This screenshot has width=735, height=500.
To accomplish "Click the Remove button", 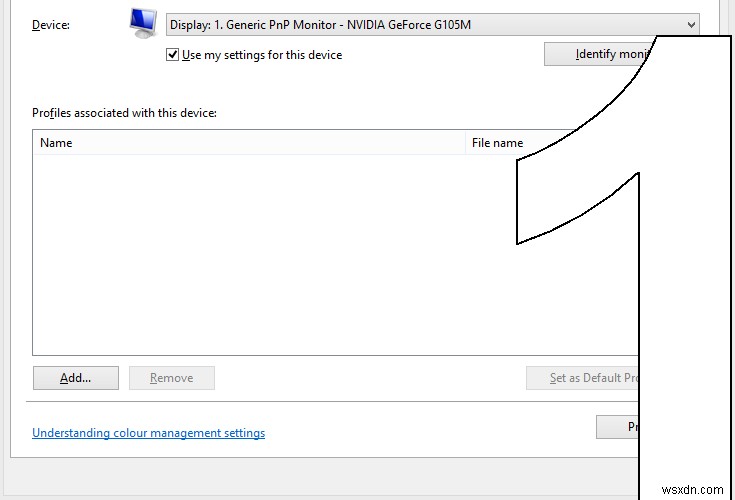I will click(x=172, y=378).
